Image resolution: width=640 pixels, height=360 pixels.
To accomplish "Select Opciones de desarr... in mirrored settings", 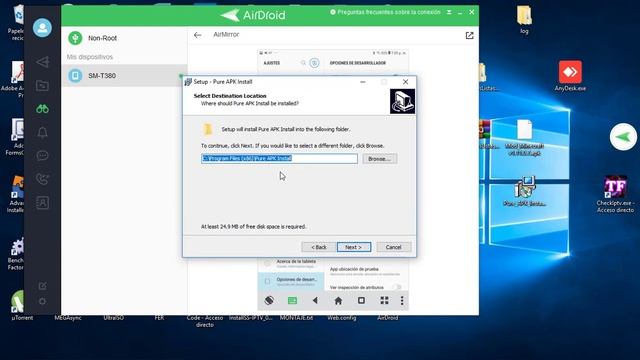I will pos(291,281).
